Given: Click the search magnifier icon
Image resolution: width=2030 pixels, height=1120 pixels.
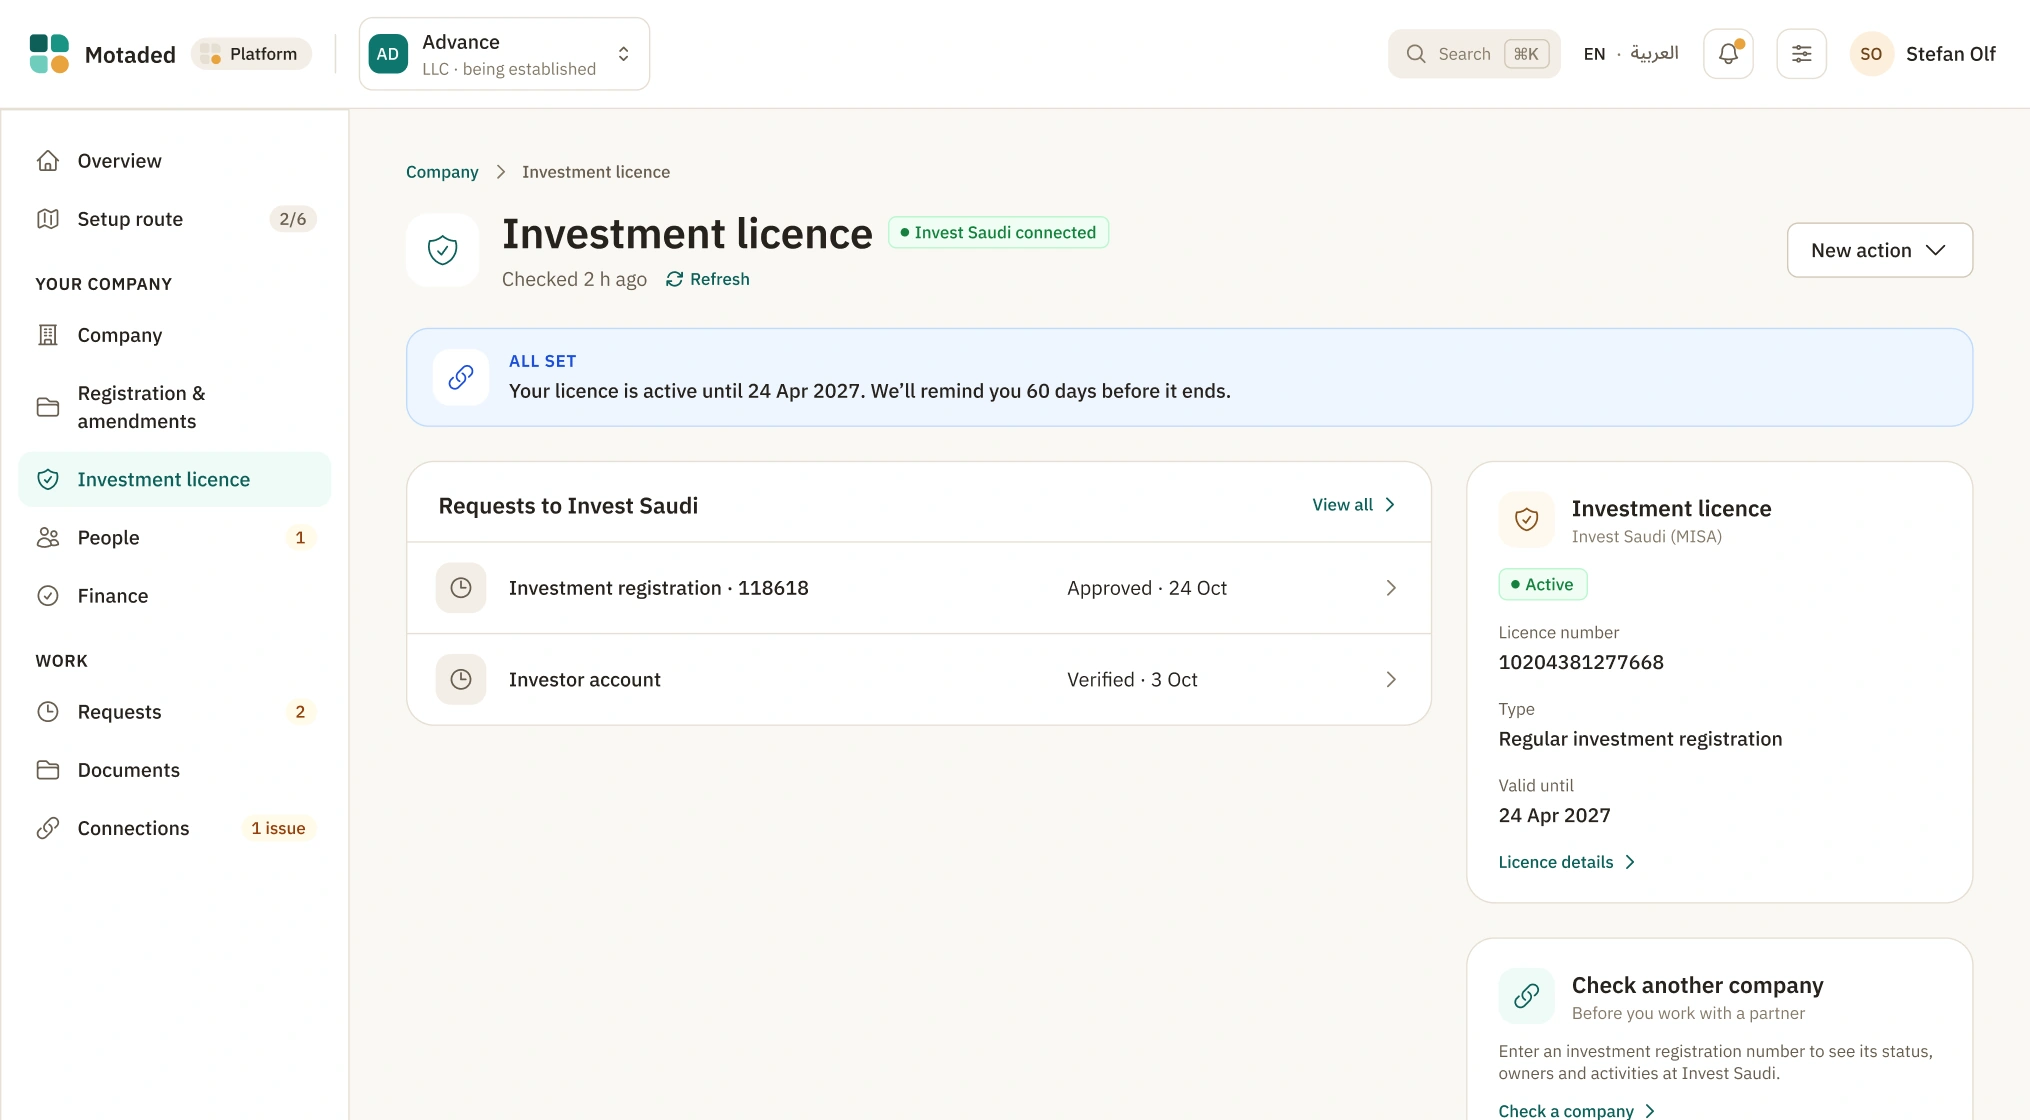Looking at the screenshot, I should pyautogui.click(x=1416, y=54).
